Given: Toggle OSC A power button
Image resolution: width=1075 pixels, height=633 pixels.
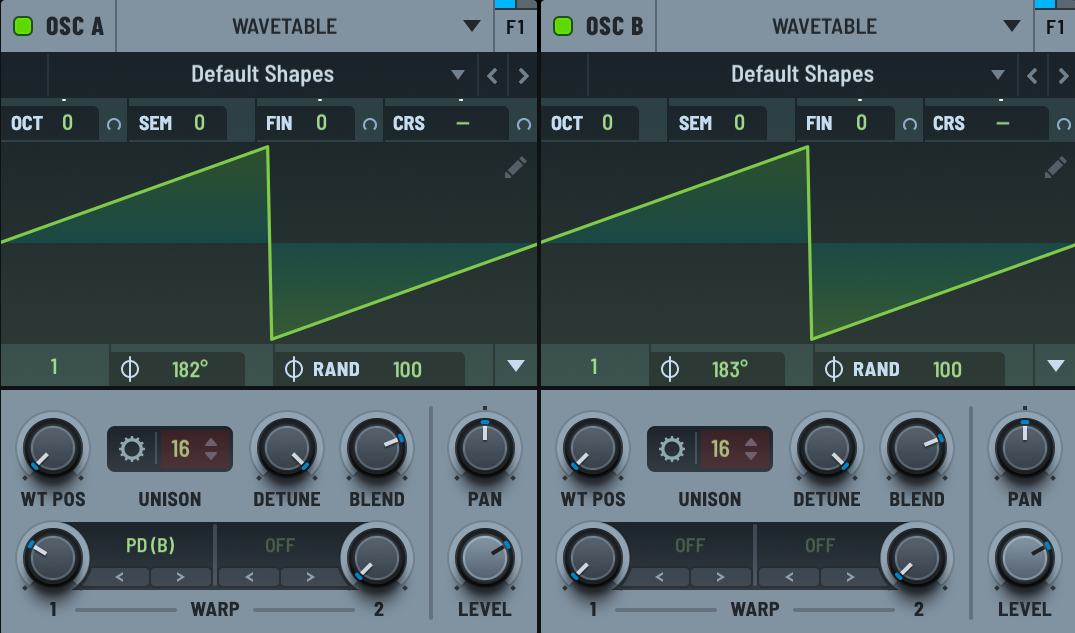Looking at the screenshot, I should (x=23, y=27).
